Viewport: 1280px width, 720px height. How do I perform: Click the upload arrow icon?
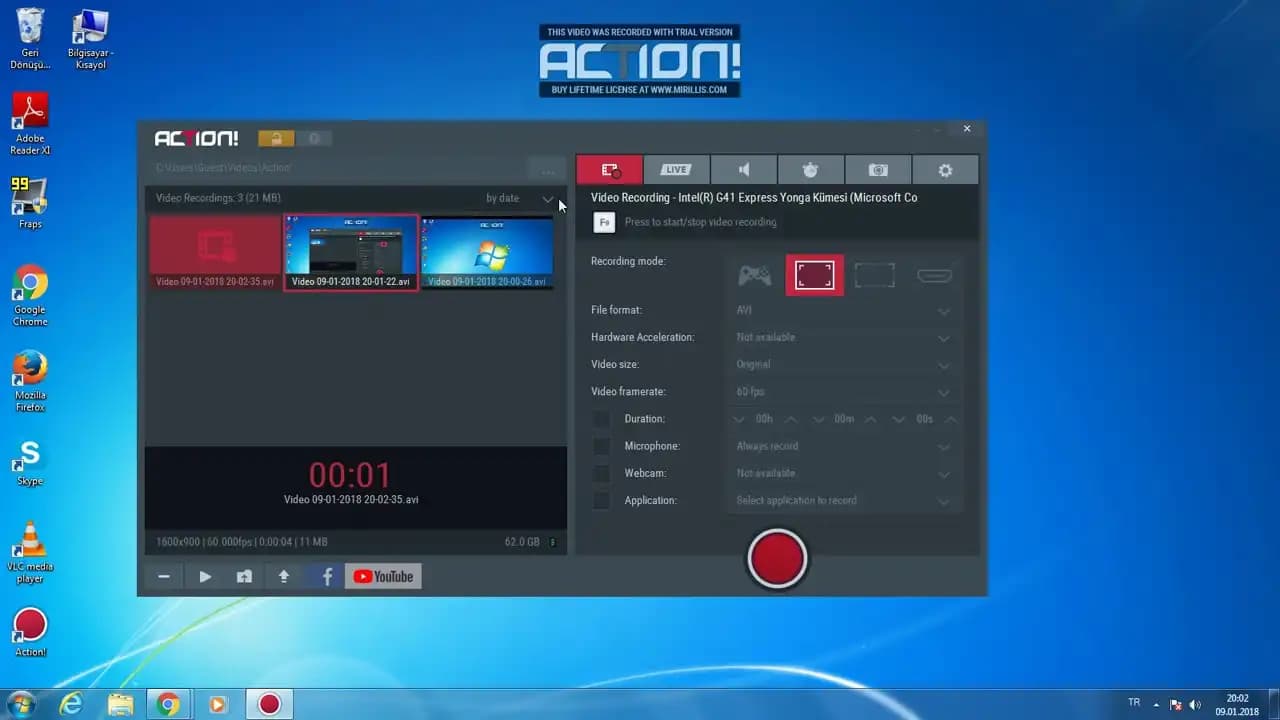(284, 576)
